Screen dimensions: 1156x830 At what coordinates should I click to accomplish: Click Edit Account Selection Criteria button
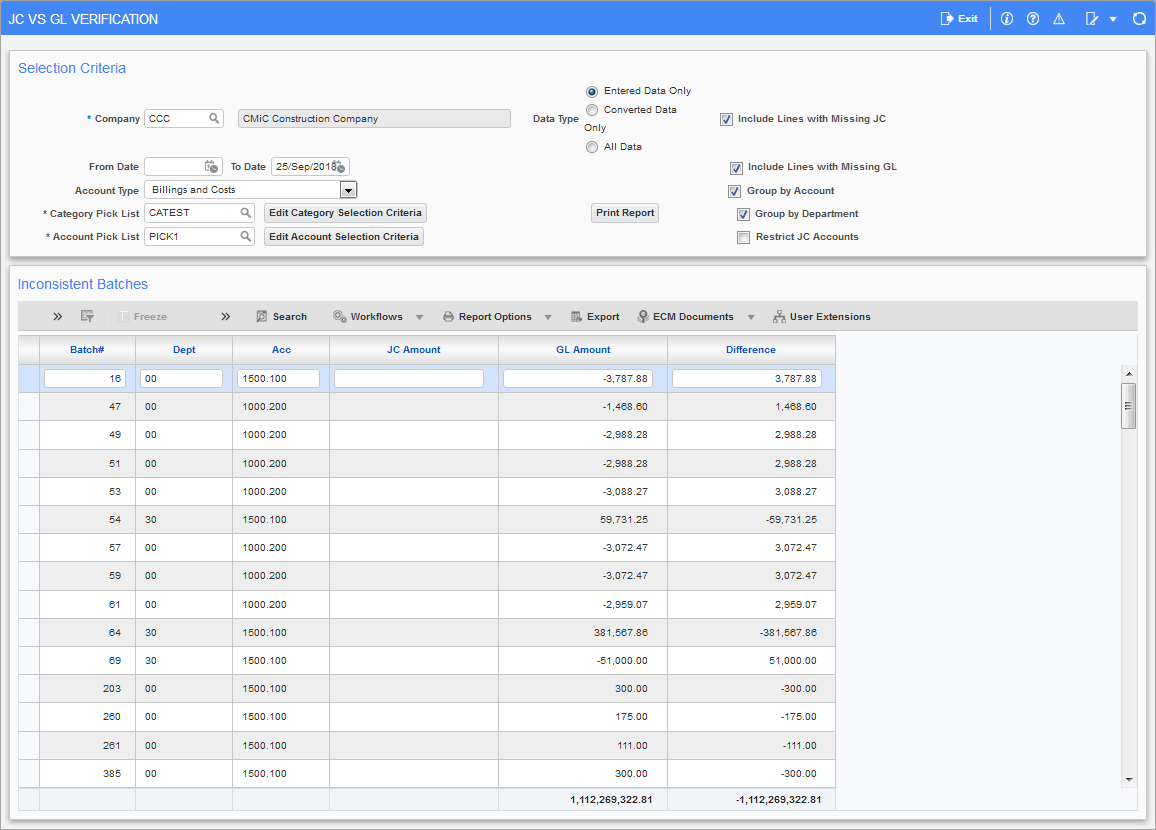coord(344,237)
